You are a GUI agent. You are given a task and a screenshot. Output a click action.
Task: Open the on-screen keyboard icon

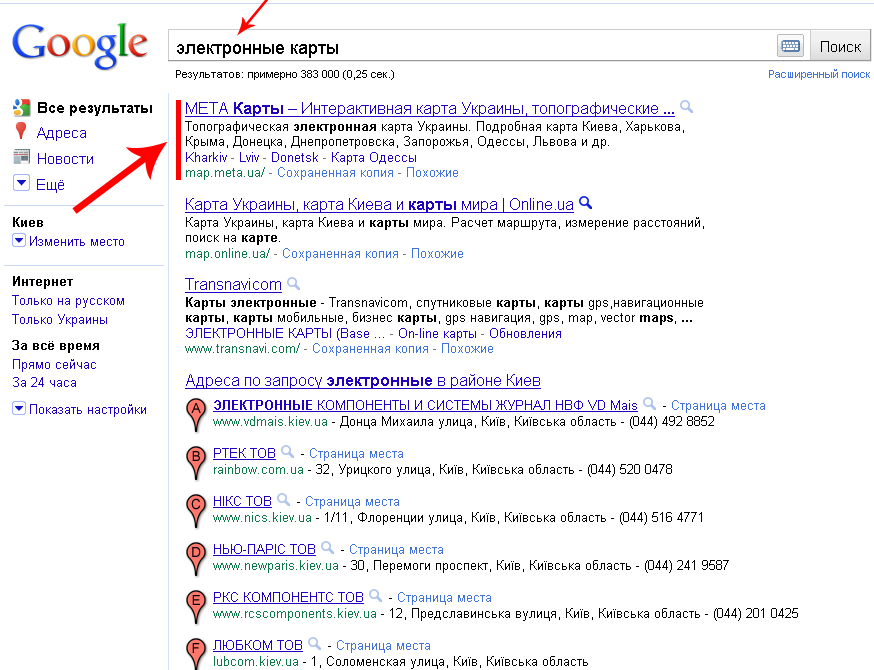coord(790,46)
